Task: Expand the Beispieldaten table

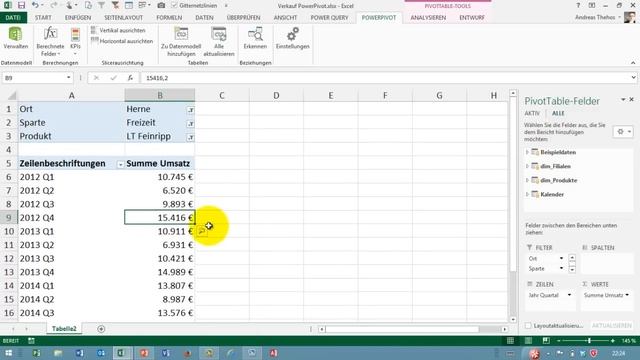Action: pyautogui.click(x=527, y=152)
